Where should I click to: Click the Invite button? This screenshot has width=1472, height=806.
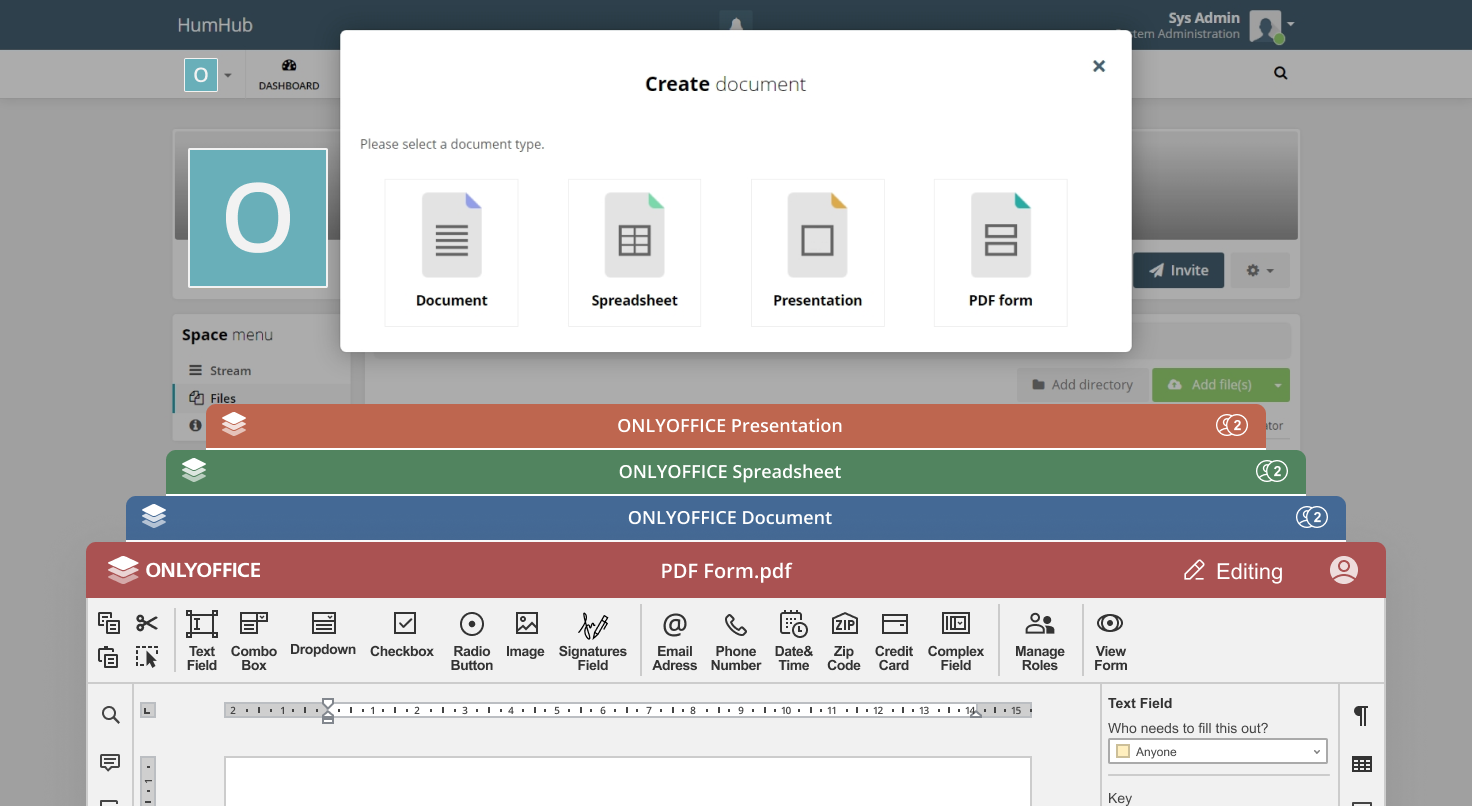[1178, 270]
